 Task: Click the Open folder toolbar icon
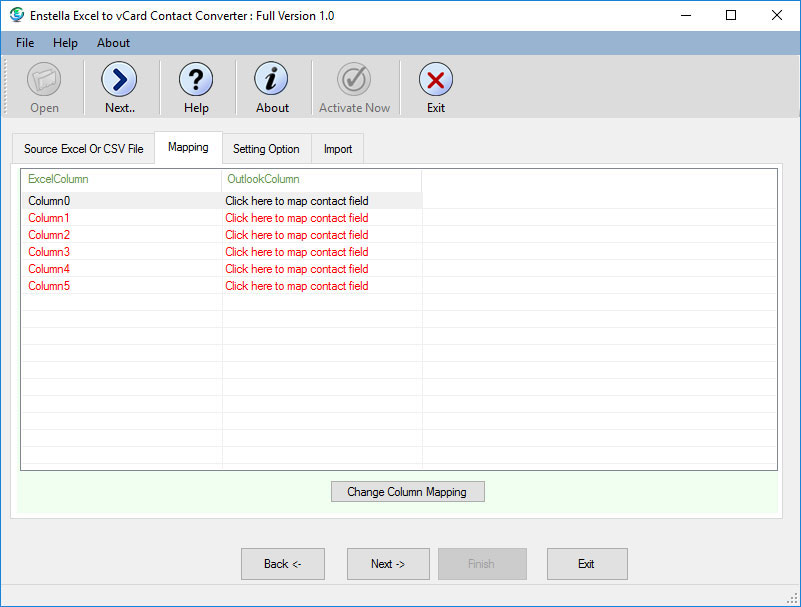[x=44, y=80]
